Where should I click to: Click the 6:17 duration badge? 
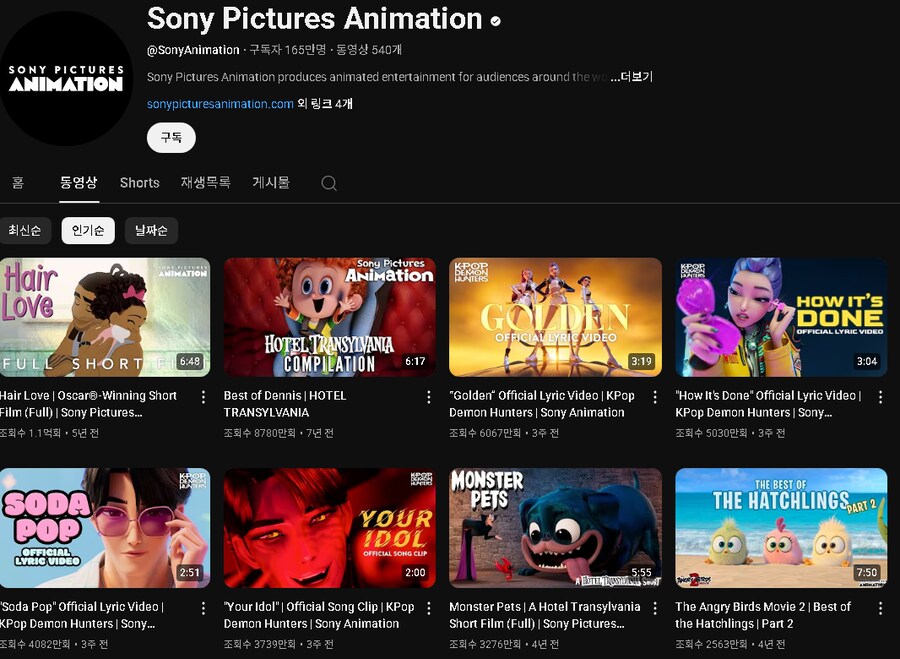(x=415, y=361)
